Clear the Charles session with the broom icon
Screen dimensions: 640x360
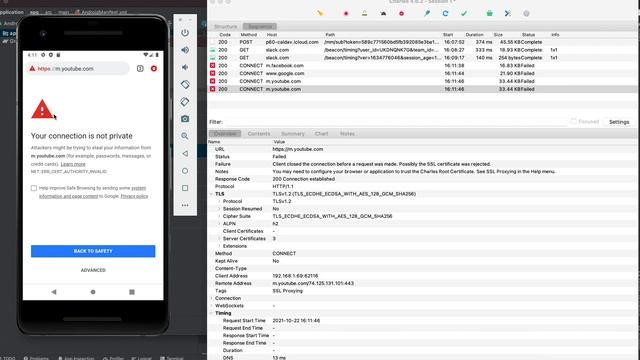click(320, 13)
